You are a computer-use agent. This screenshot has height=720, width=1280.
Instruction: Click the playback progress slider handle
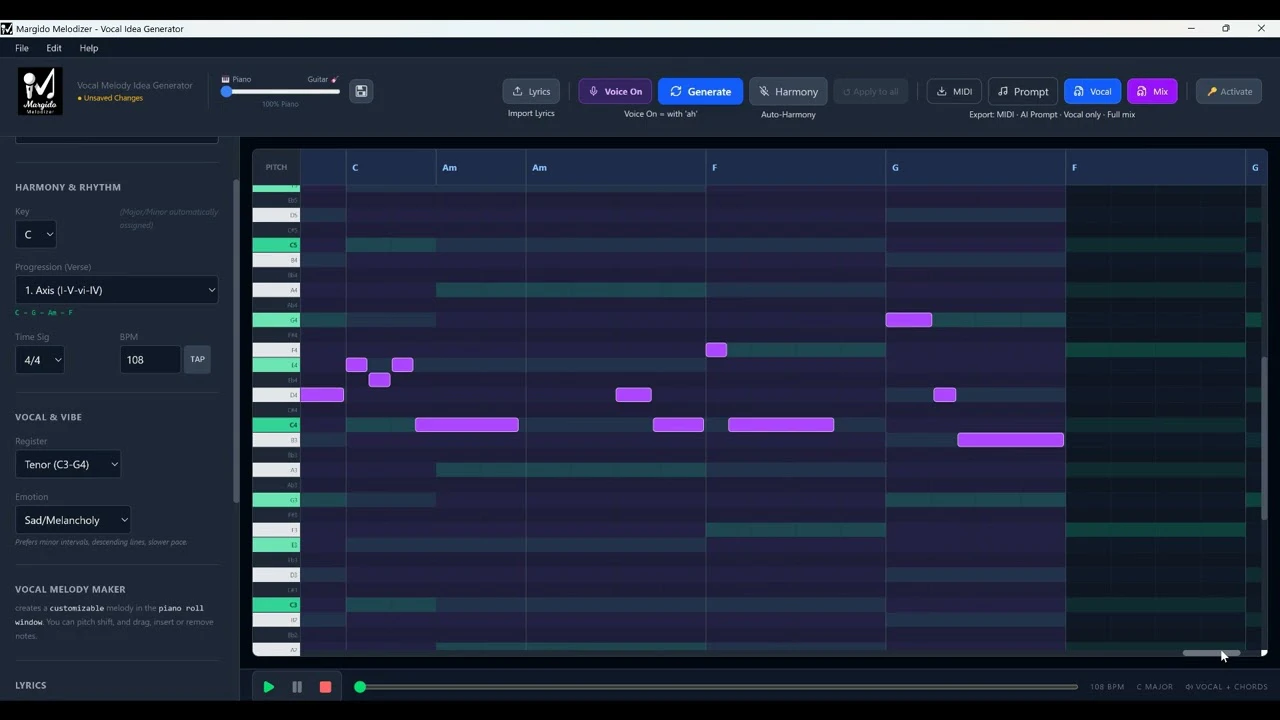coord(360,687)
